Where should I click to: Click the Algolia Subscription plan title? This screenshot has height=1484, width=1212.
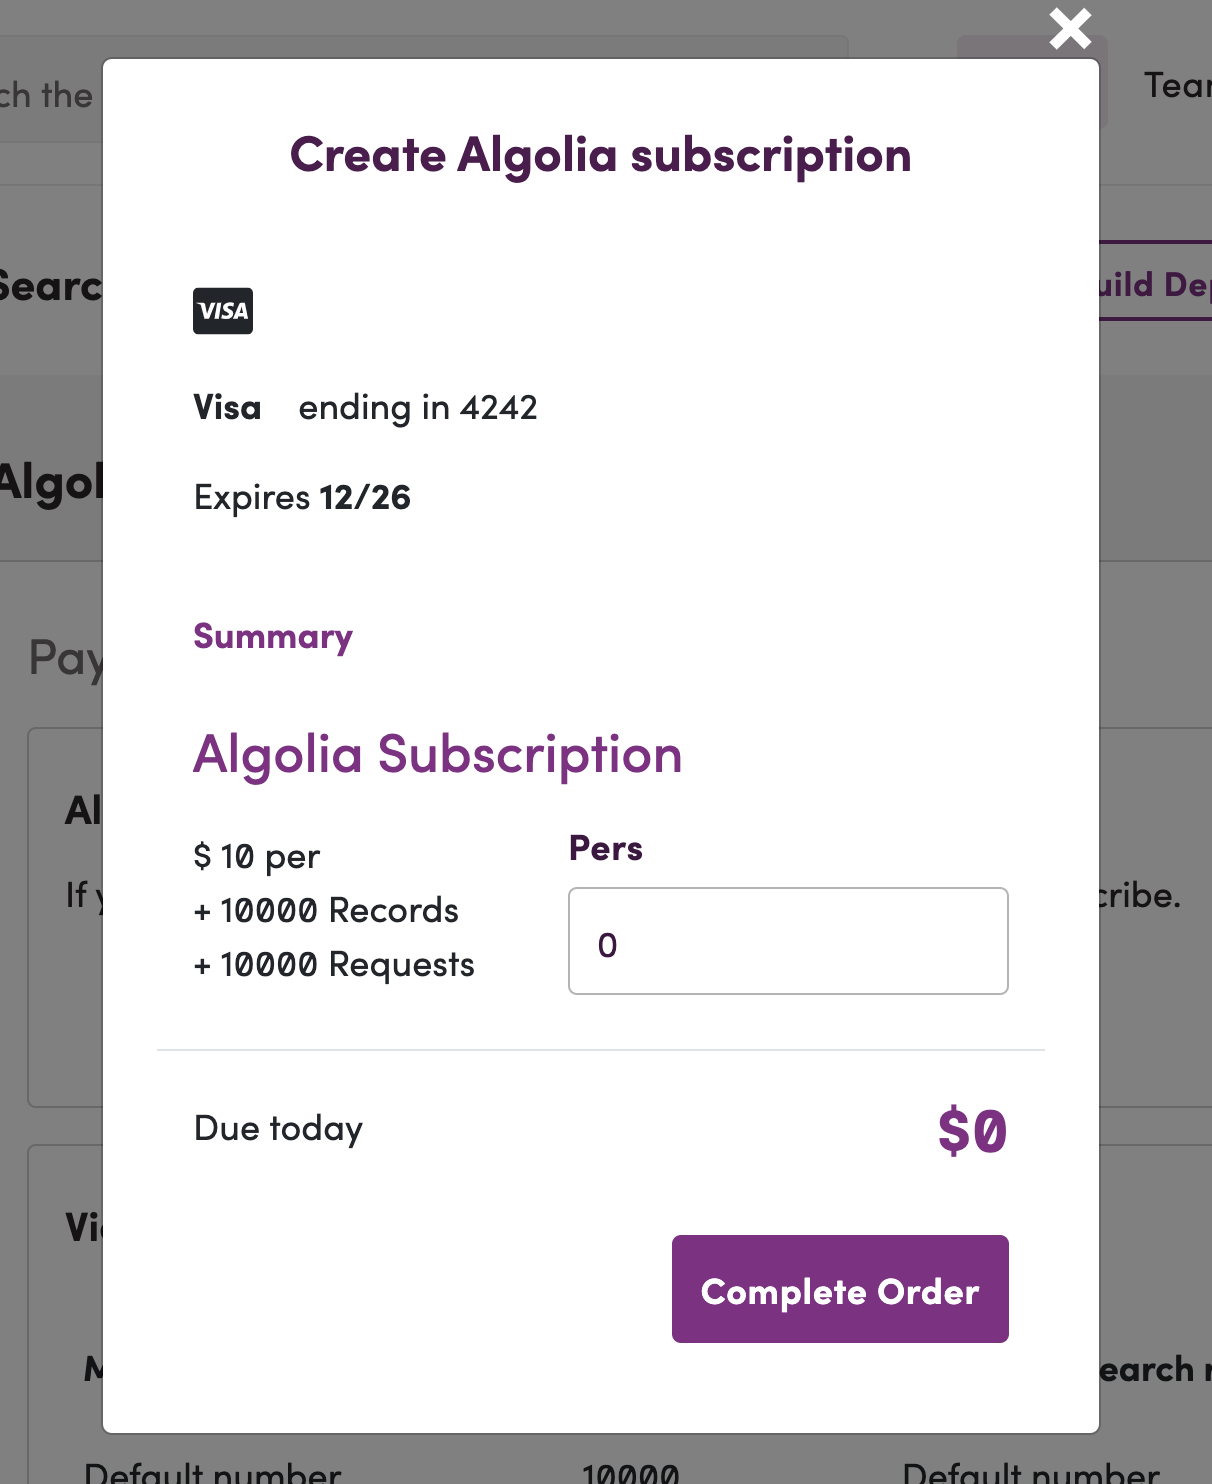438,754
